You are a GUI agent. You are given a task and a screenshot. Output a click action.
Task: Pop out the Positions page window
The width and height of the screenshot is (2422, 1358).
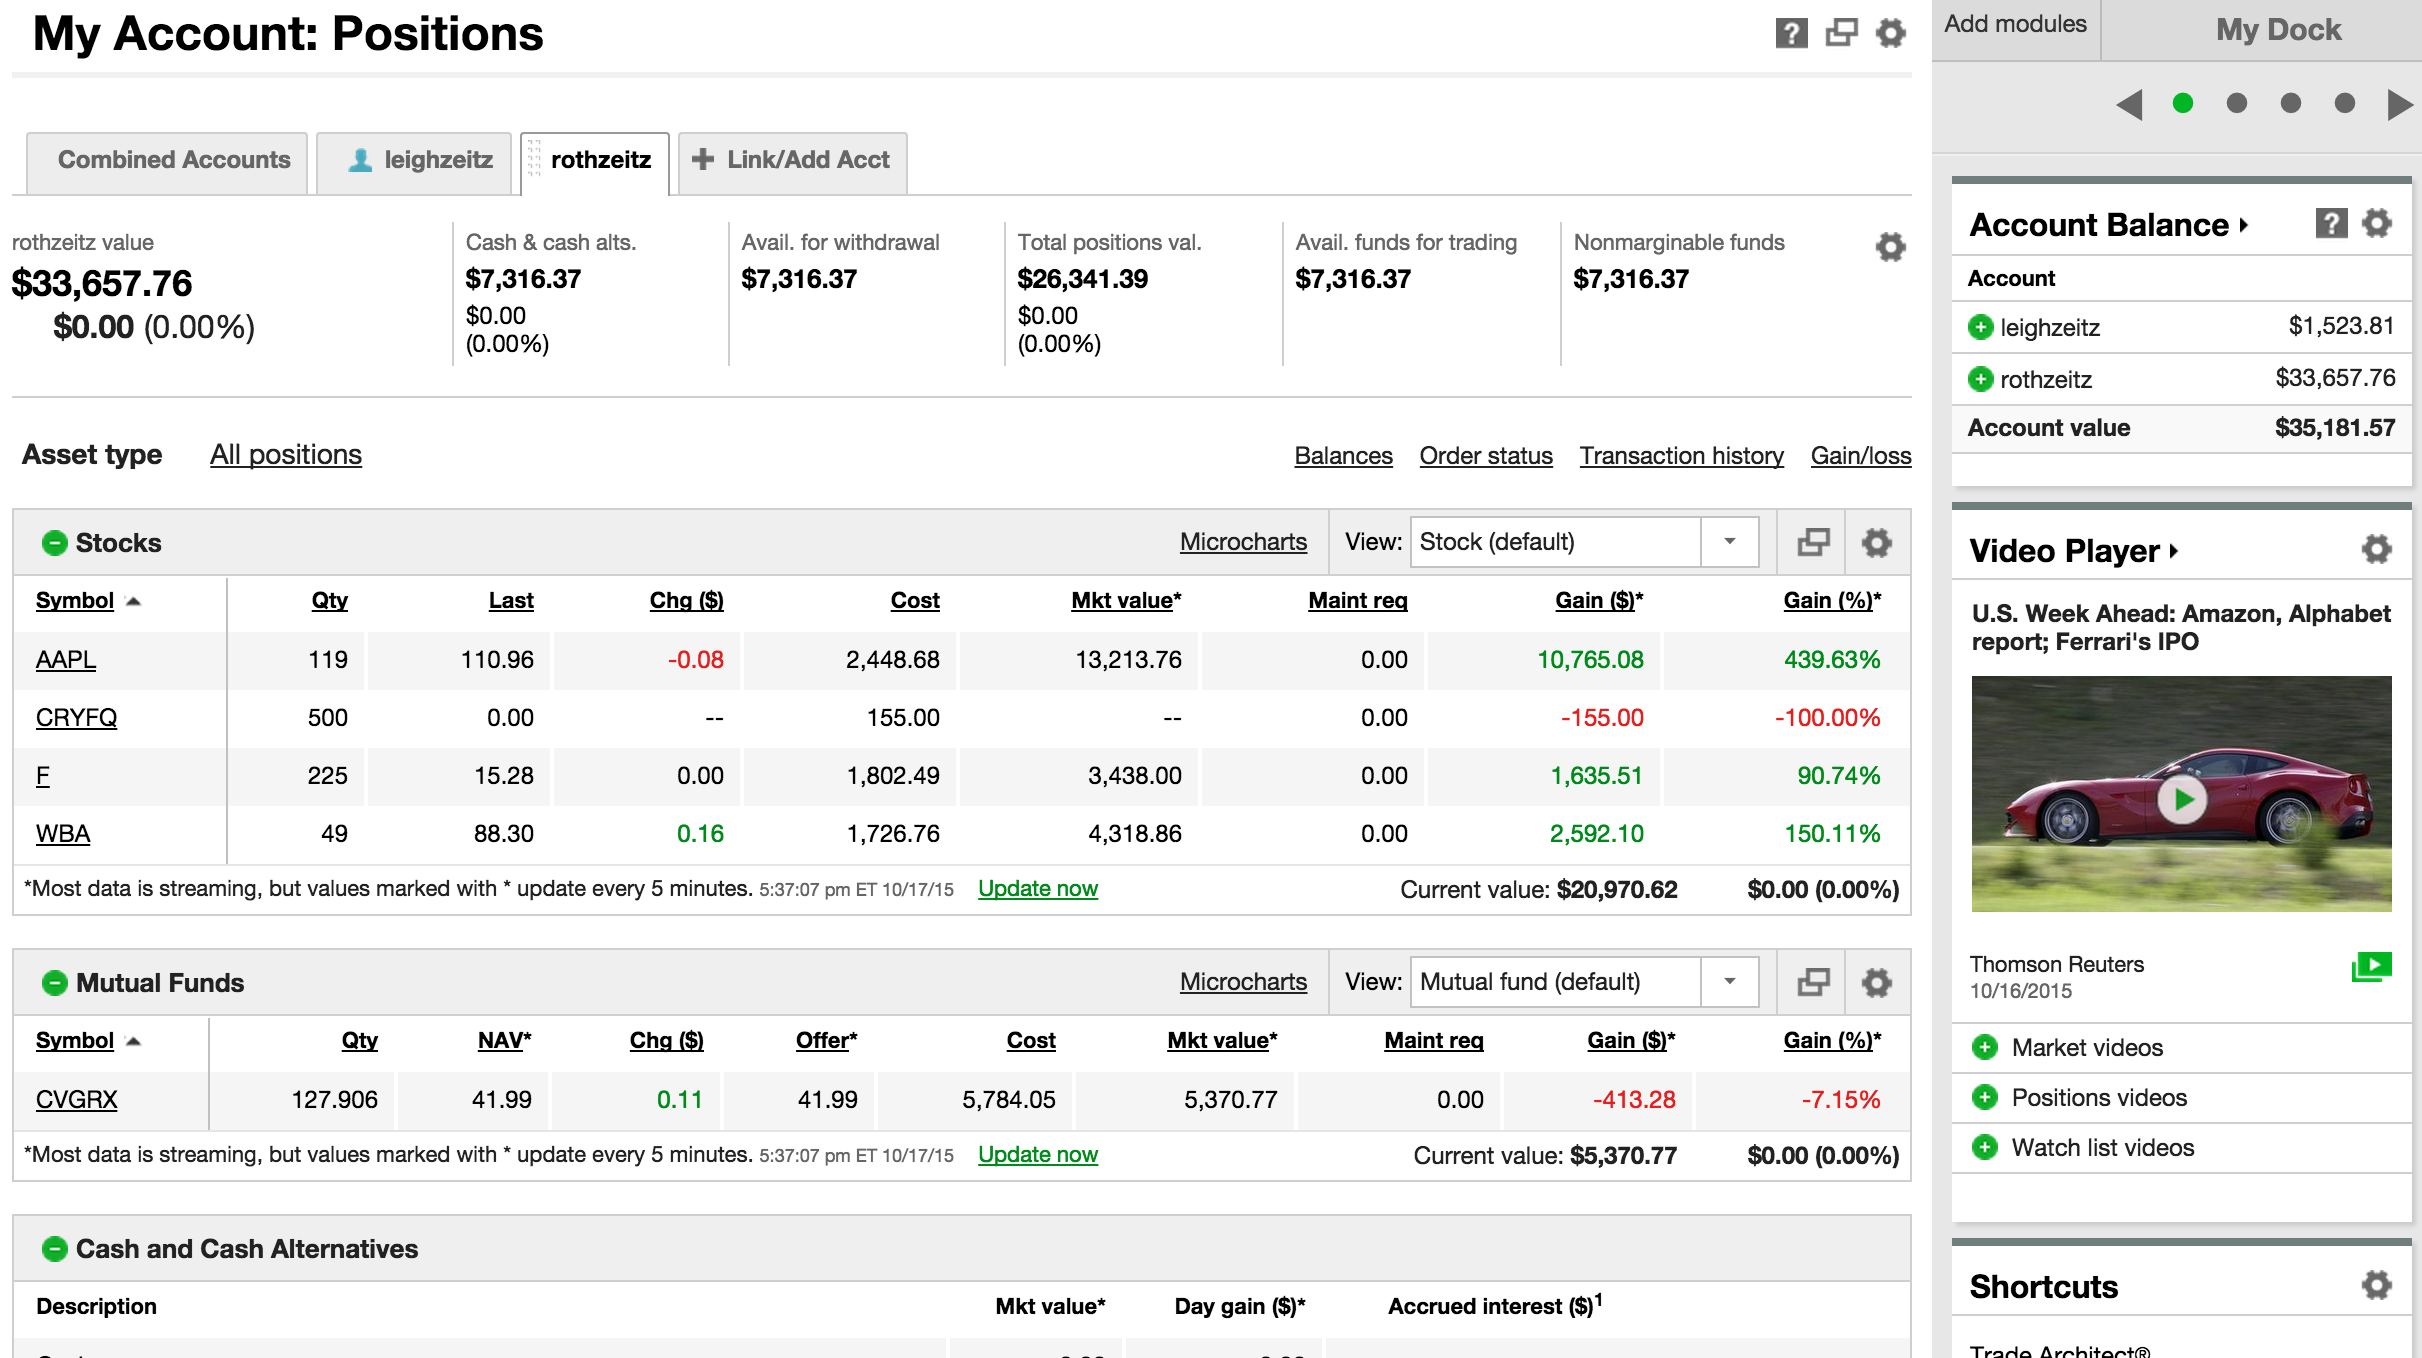[1840, 33]
